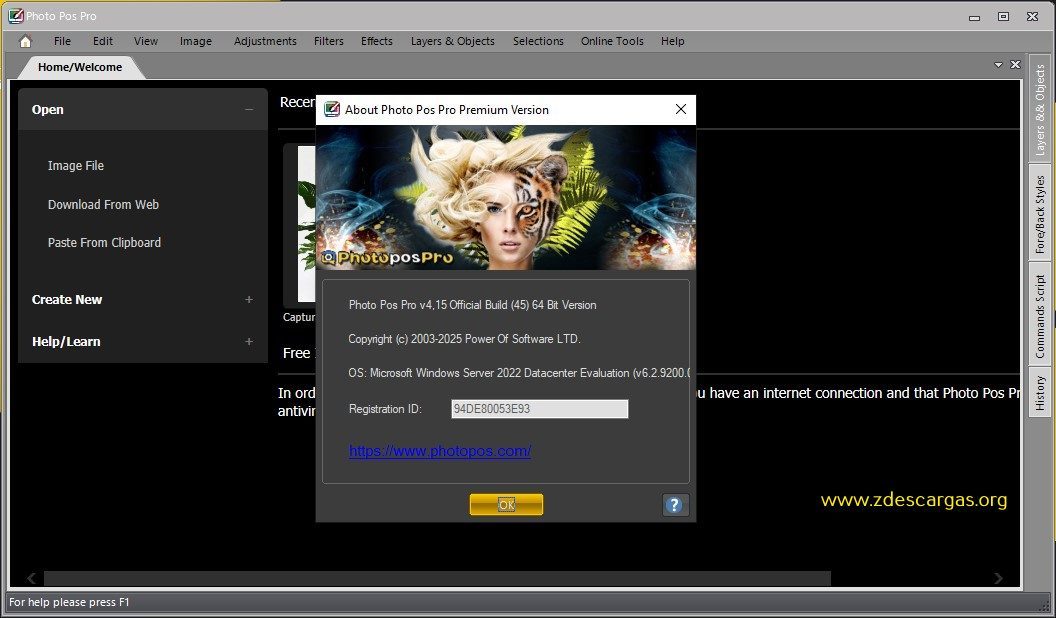Choose Download From Web option

pos(103,205)
